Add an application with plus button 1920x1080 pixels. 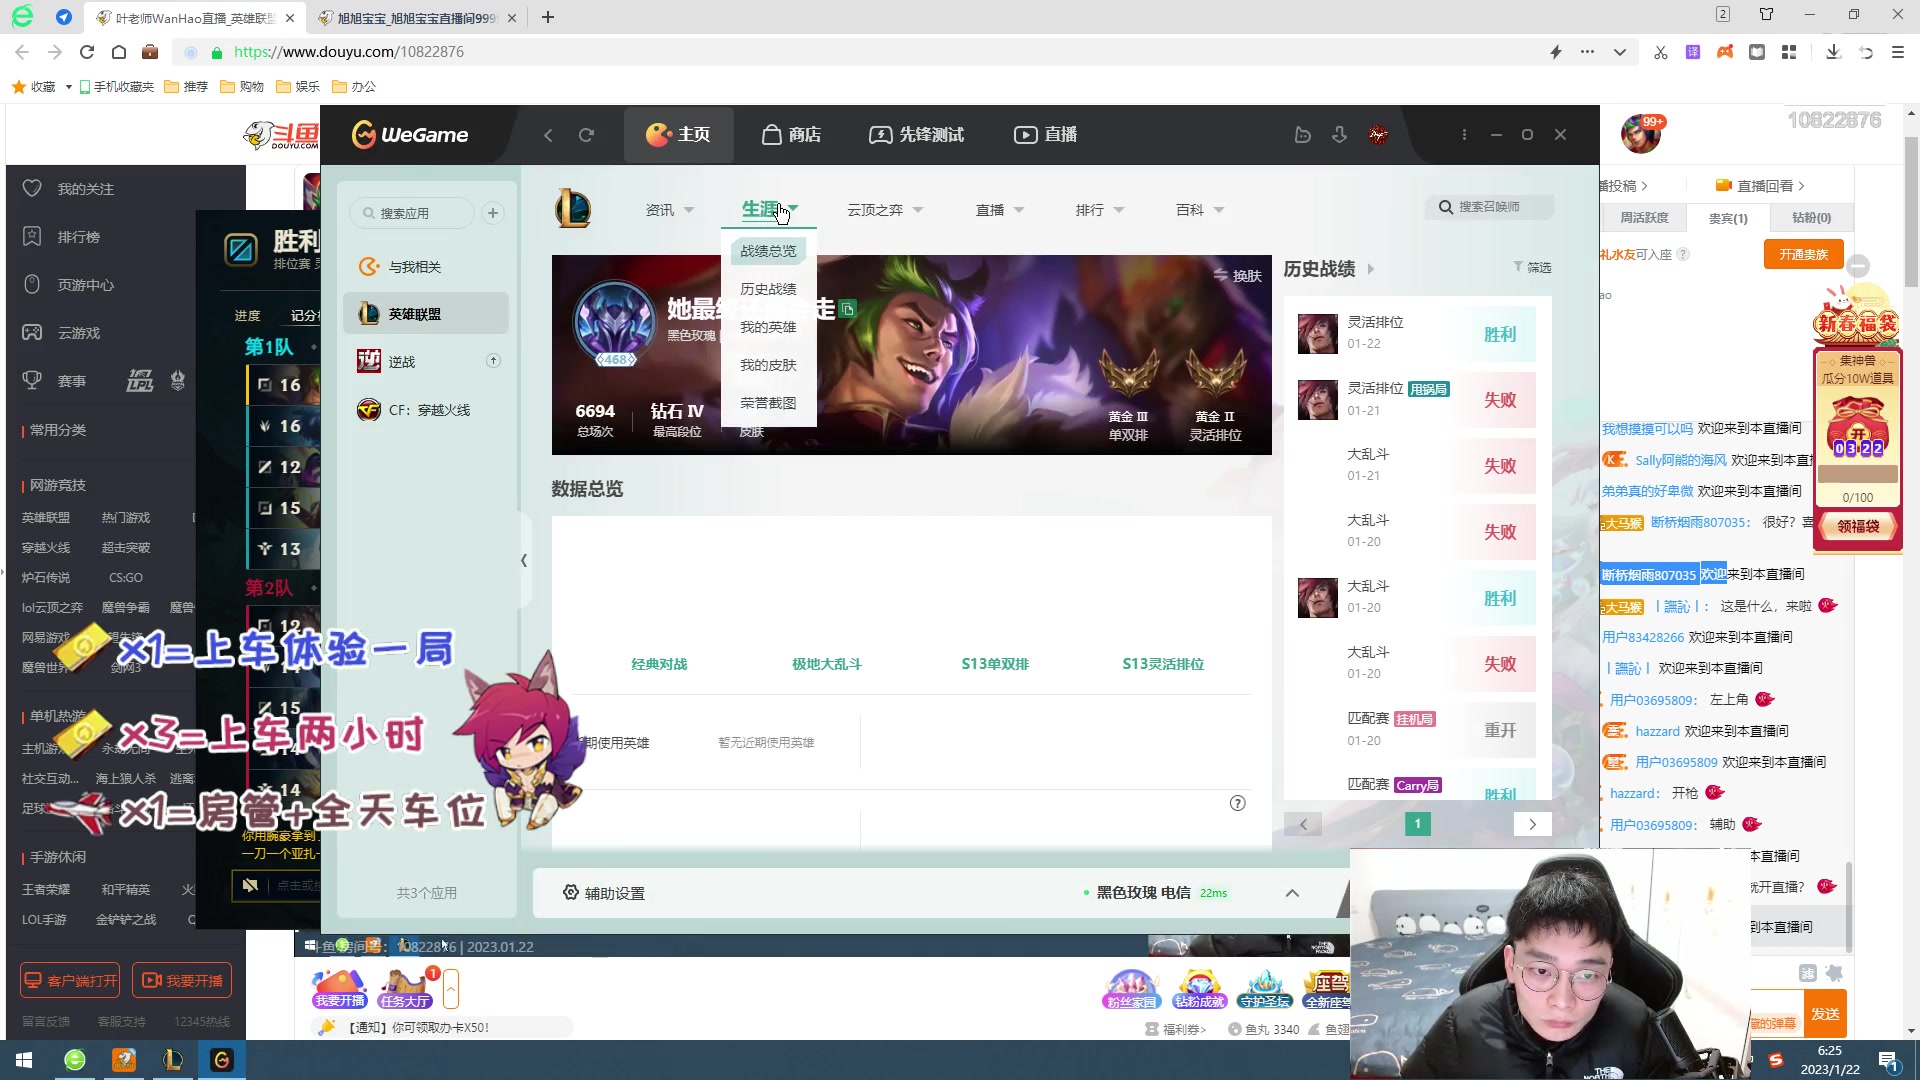493,213
